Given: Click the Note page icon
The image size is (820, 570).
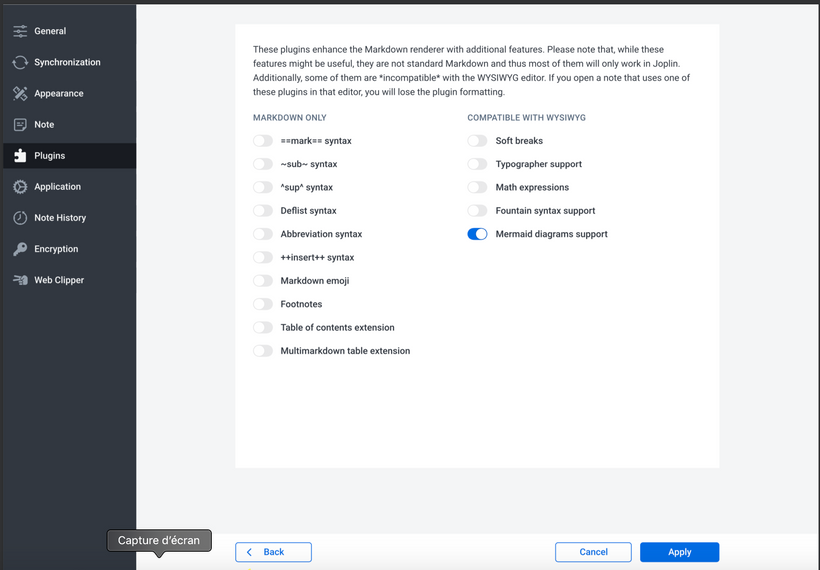Looking at the screenshot, I should click(x=20, y=124).
